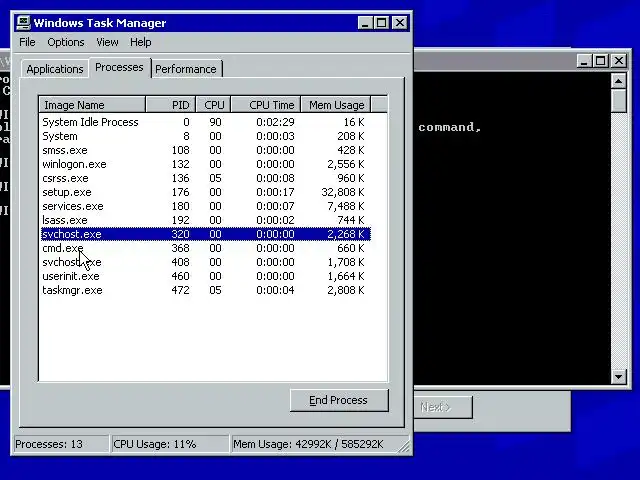Click scroll down arrow in command window

pos(619,376)
